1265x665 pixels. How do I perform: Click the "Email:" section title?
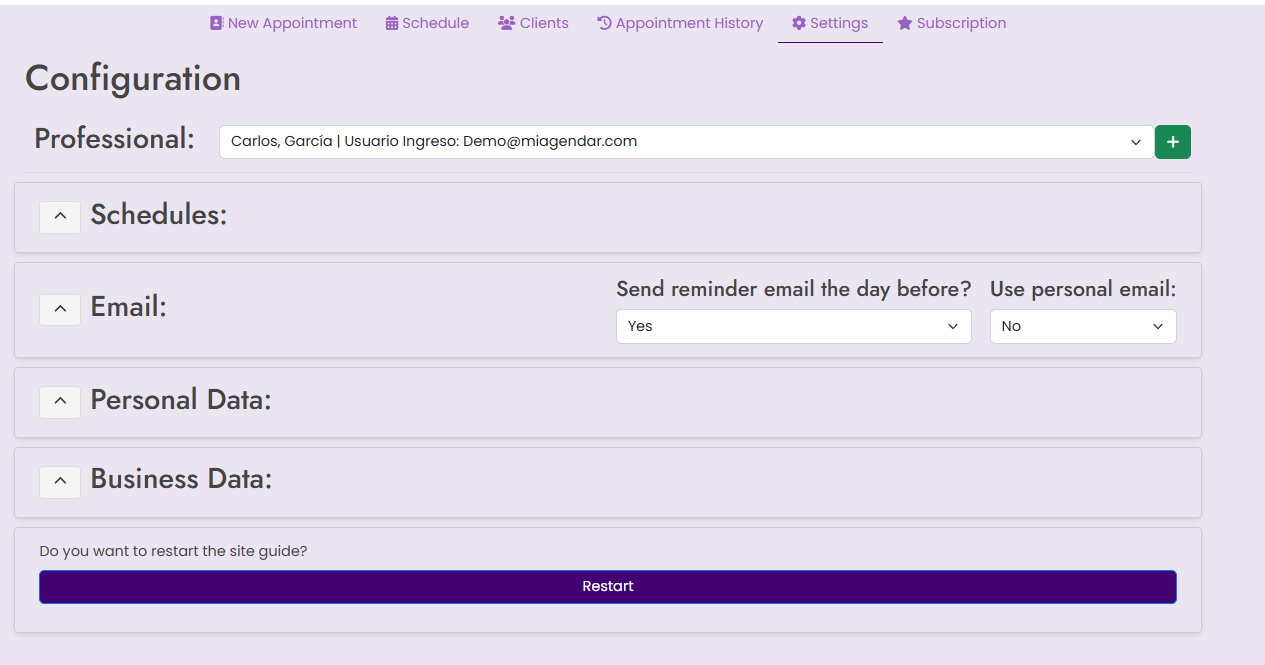coord(129,307)
